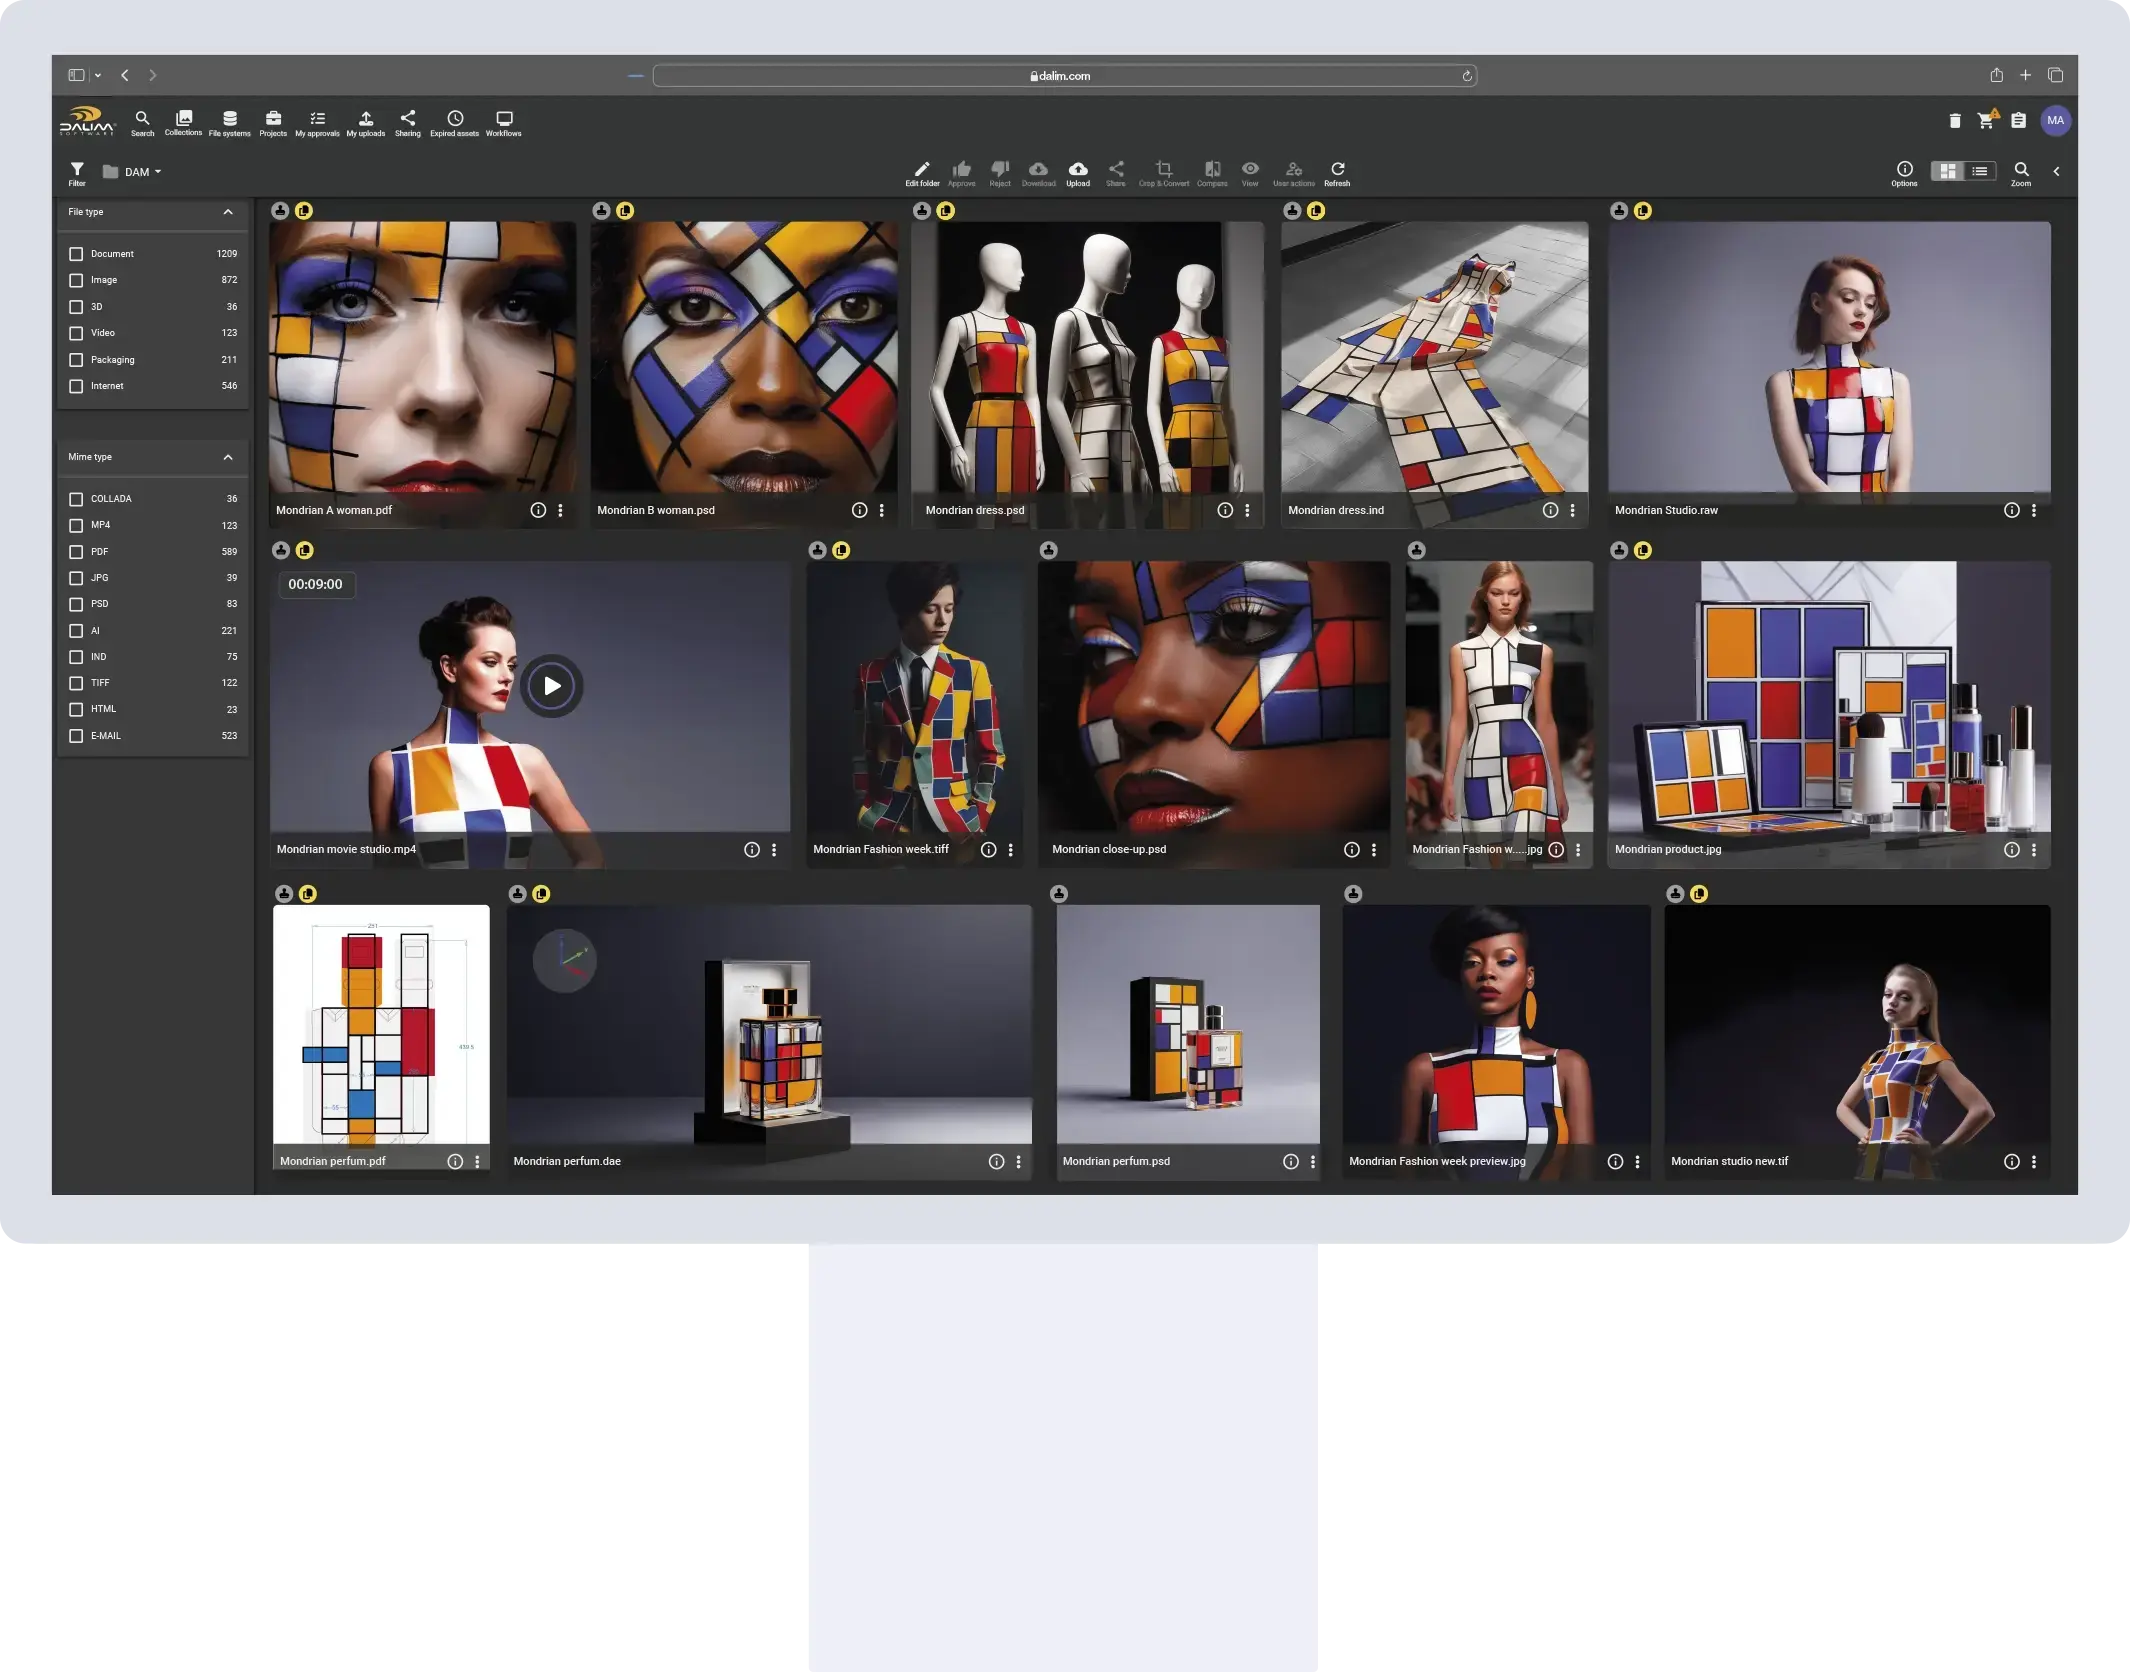Open the Collections panel

[183, 120]
